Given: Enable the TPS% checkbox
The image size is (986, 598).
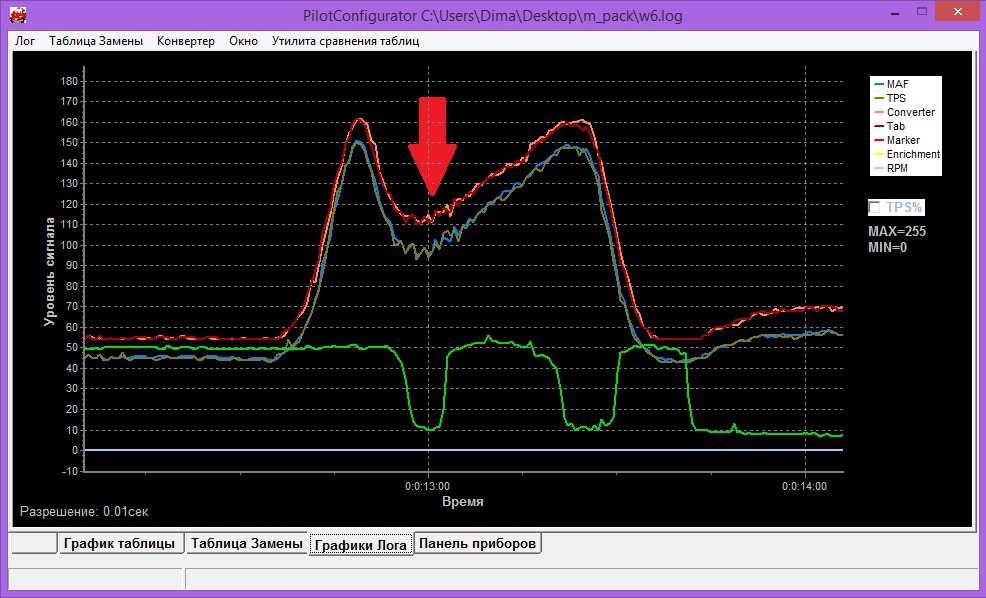Looking at the screenshot, I should (x=875, y=208).
